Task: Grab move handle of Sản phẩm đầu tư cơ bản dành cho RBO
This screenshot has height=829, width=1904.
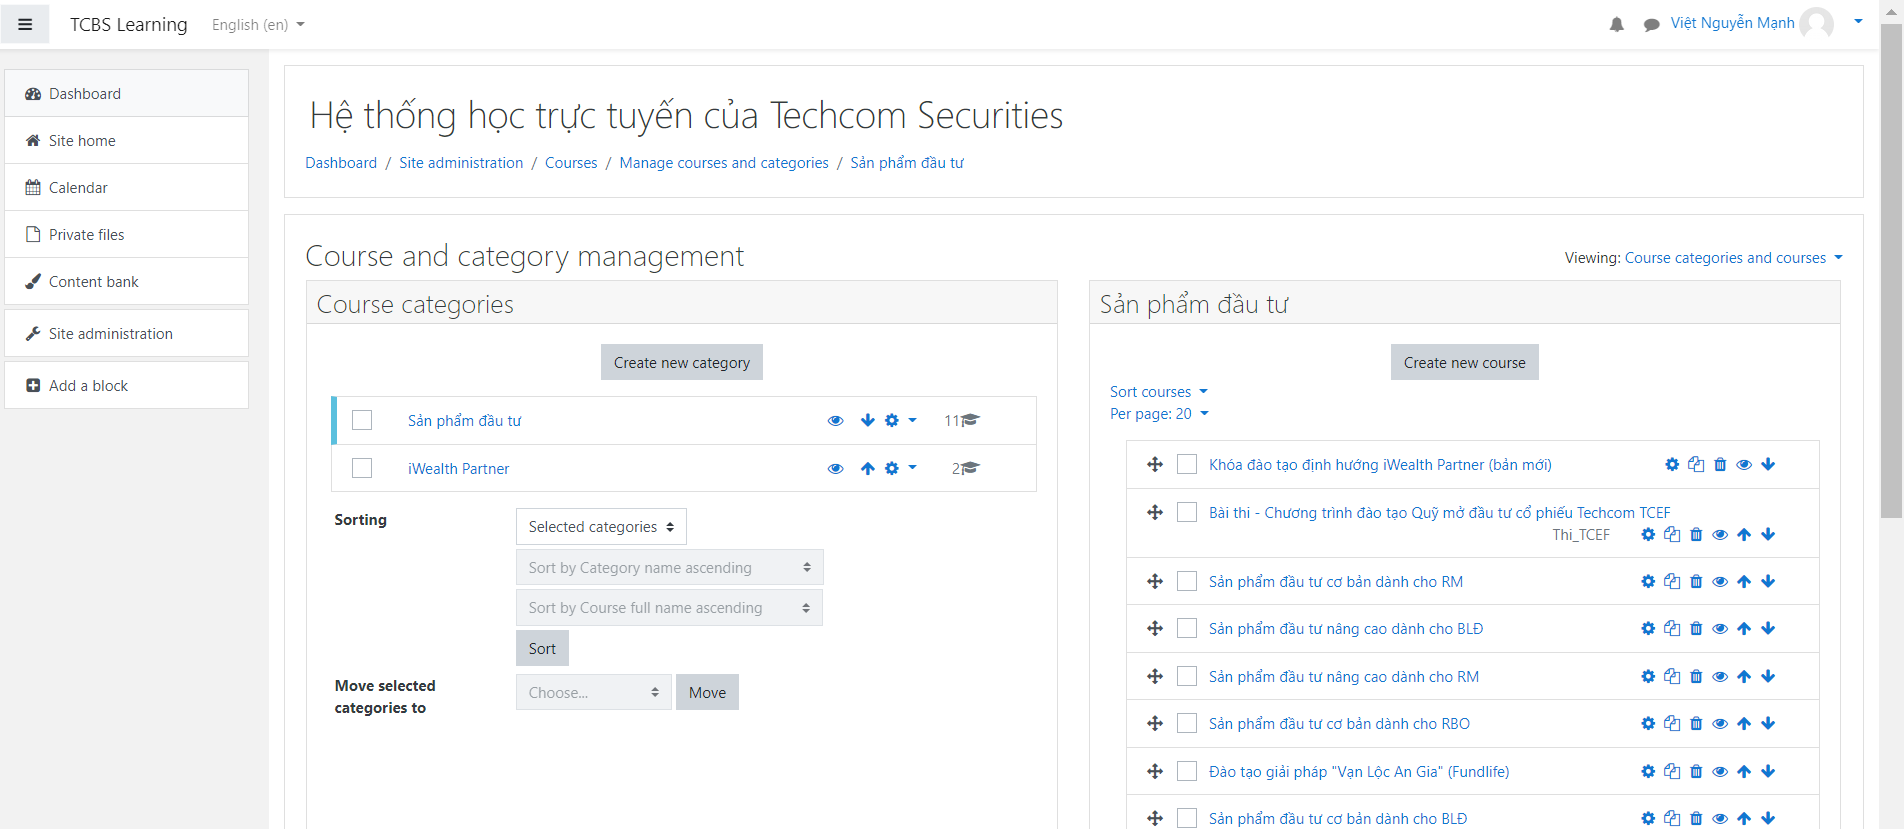Action: [1155, 723]
